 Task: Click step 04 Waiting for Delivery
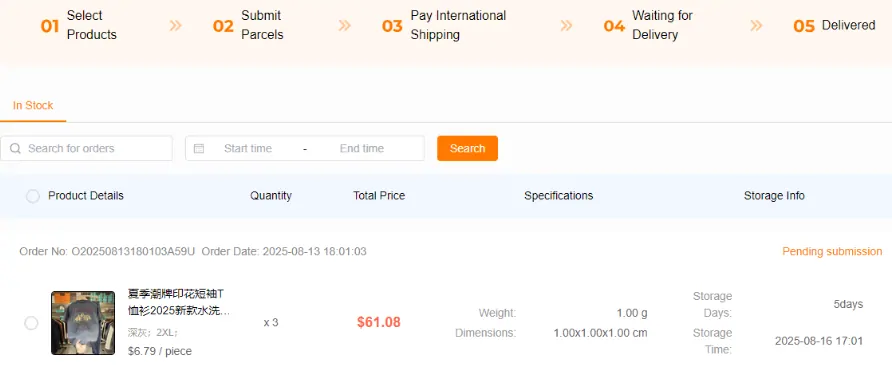click(648, 25)
